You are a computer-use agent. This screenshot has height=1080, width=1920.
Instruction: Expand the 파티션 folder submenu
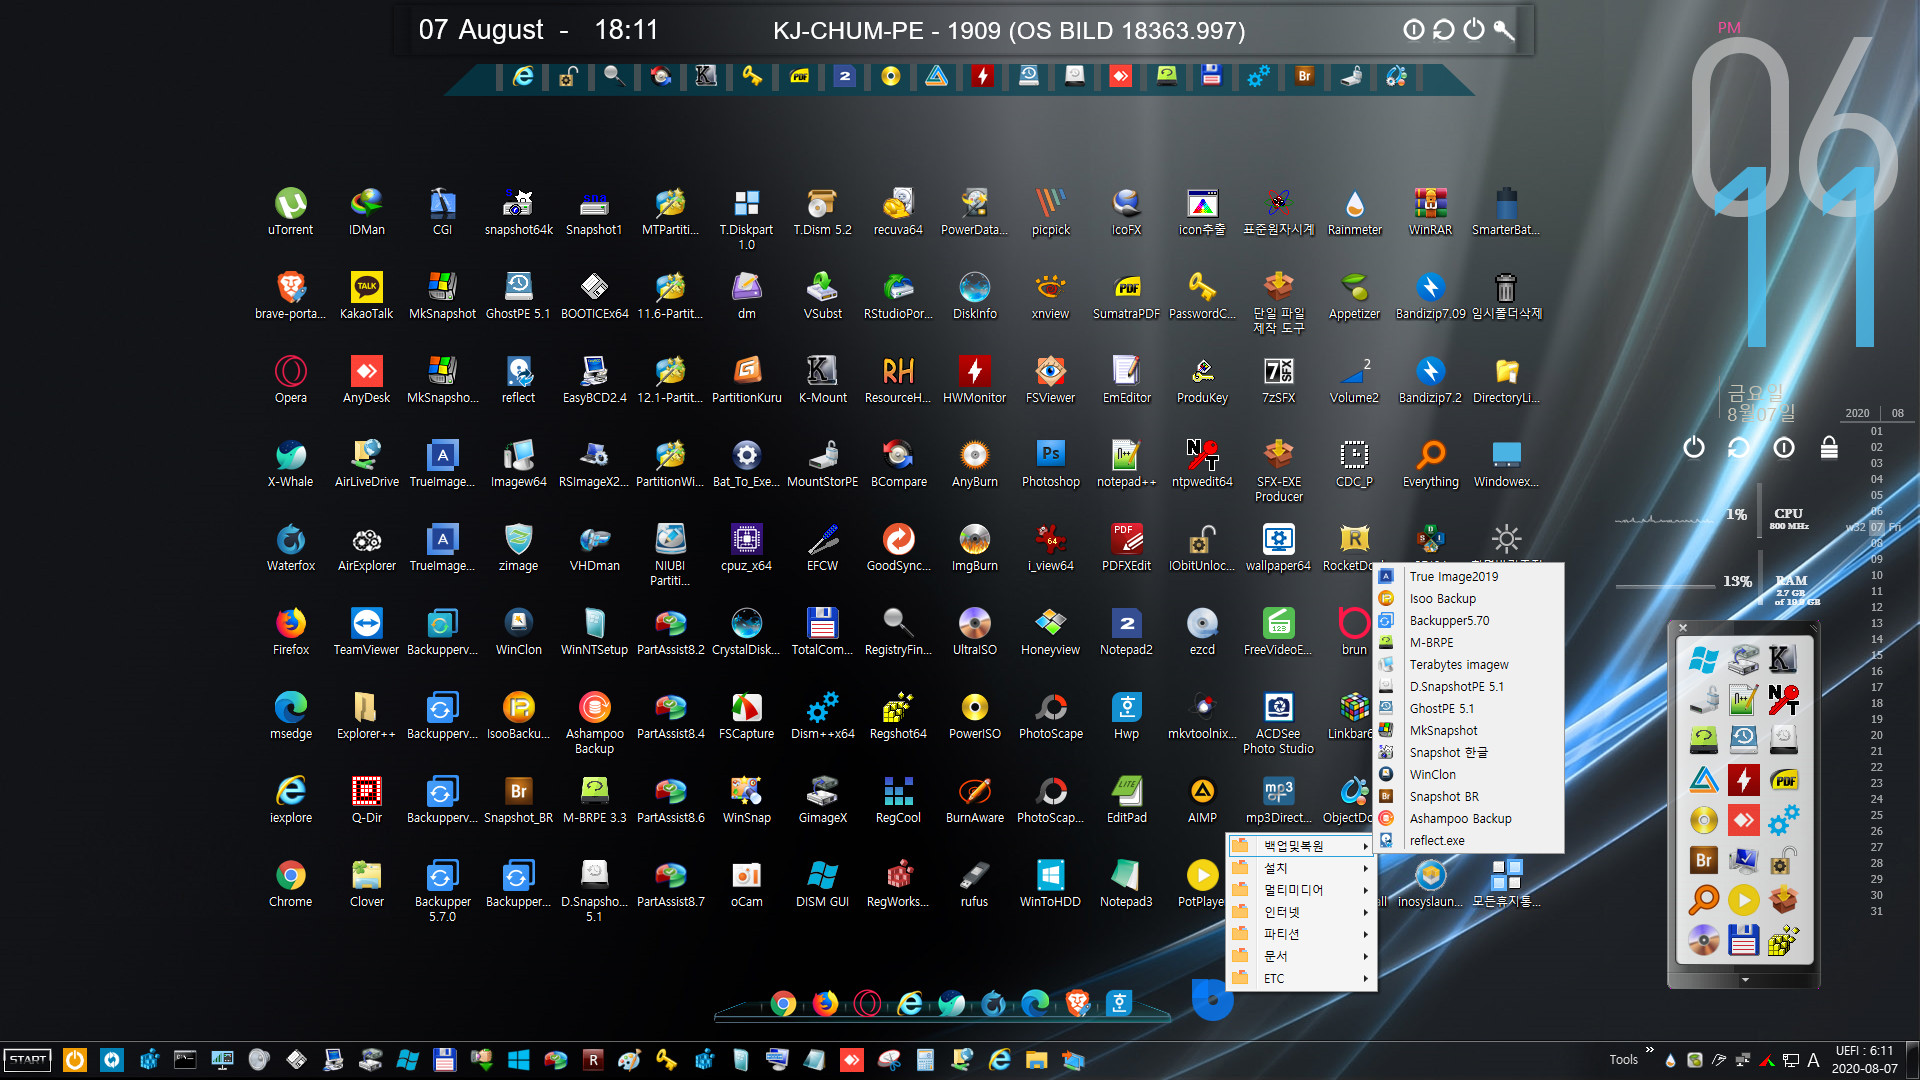(x=1301, y=934)
